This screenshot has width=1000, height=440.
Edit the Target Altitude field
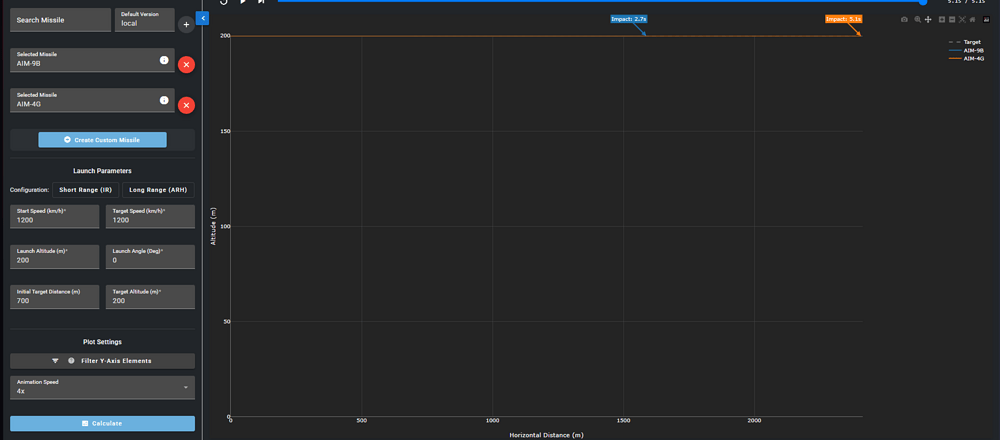150,297
